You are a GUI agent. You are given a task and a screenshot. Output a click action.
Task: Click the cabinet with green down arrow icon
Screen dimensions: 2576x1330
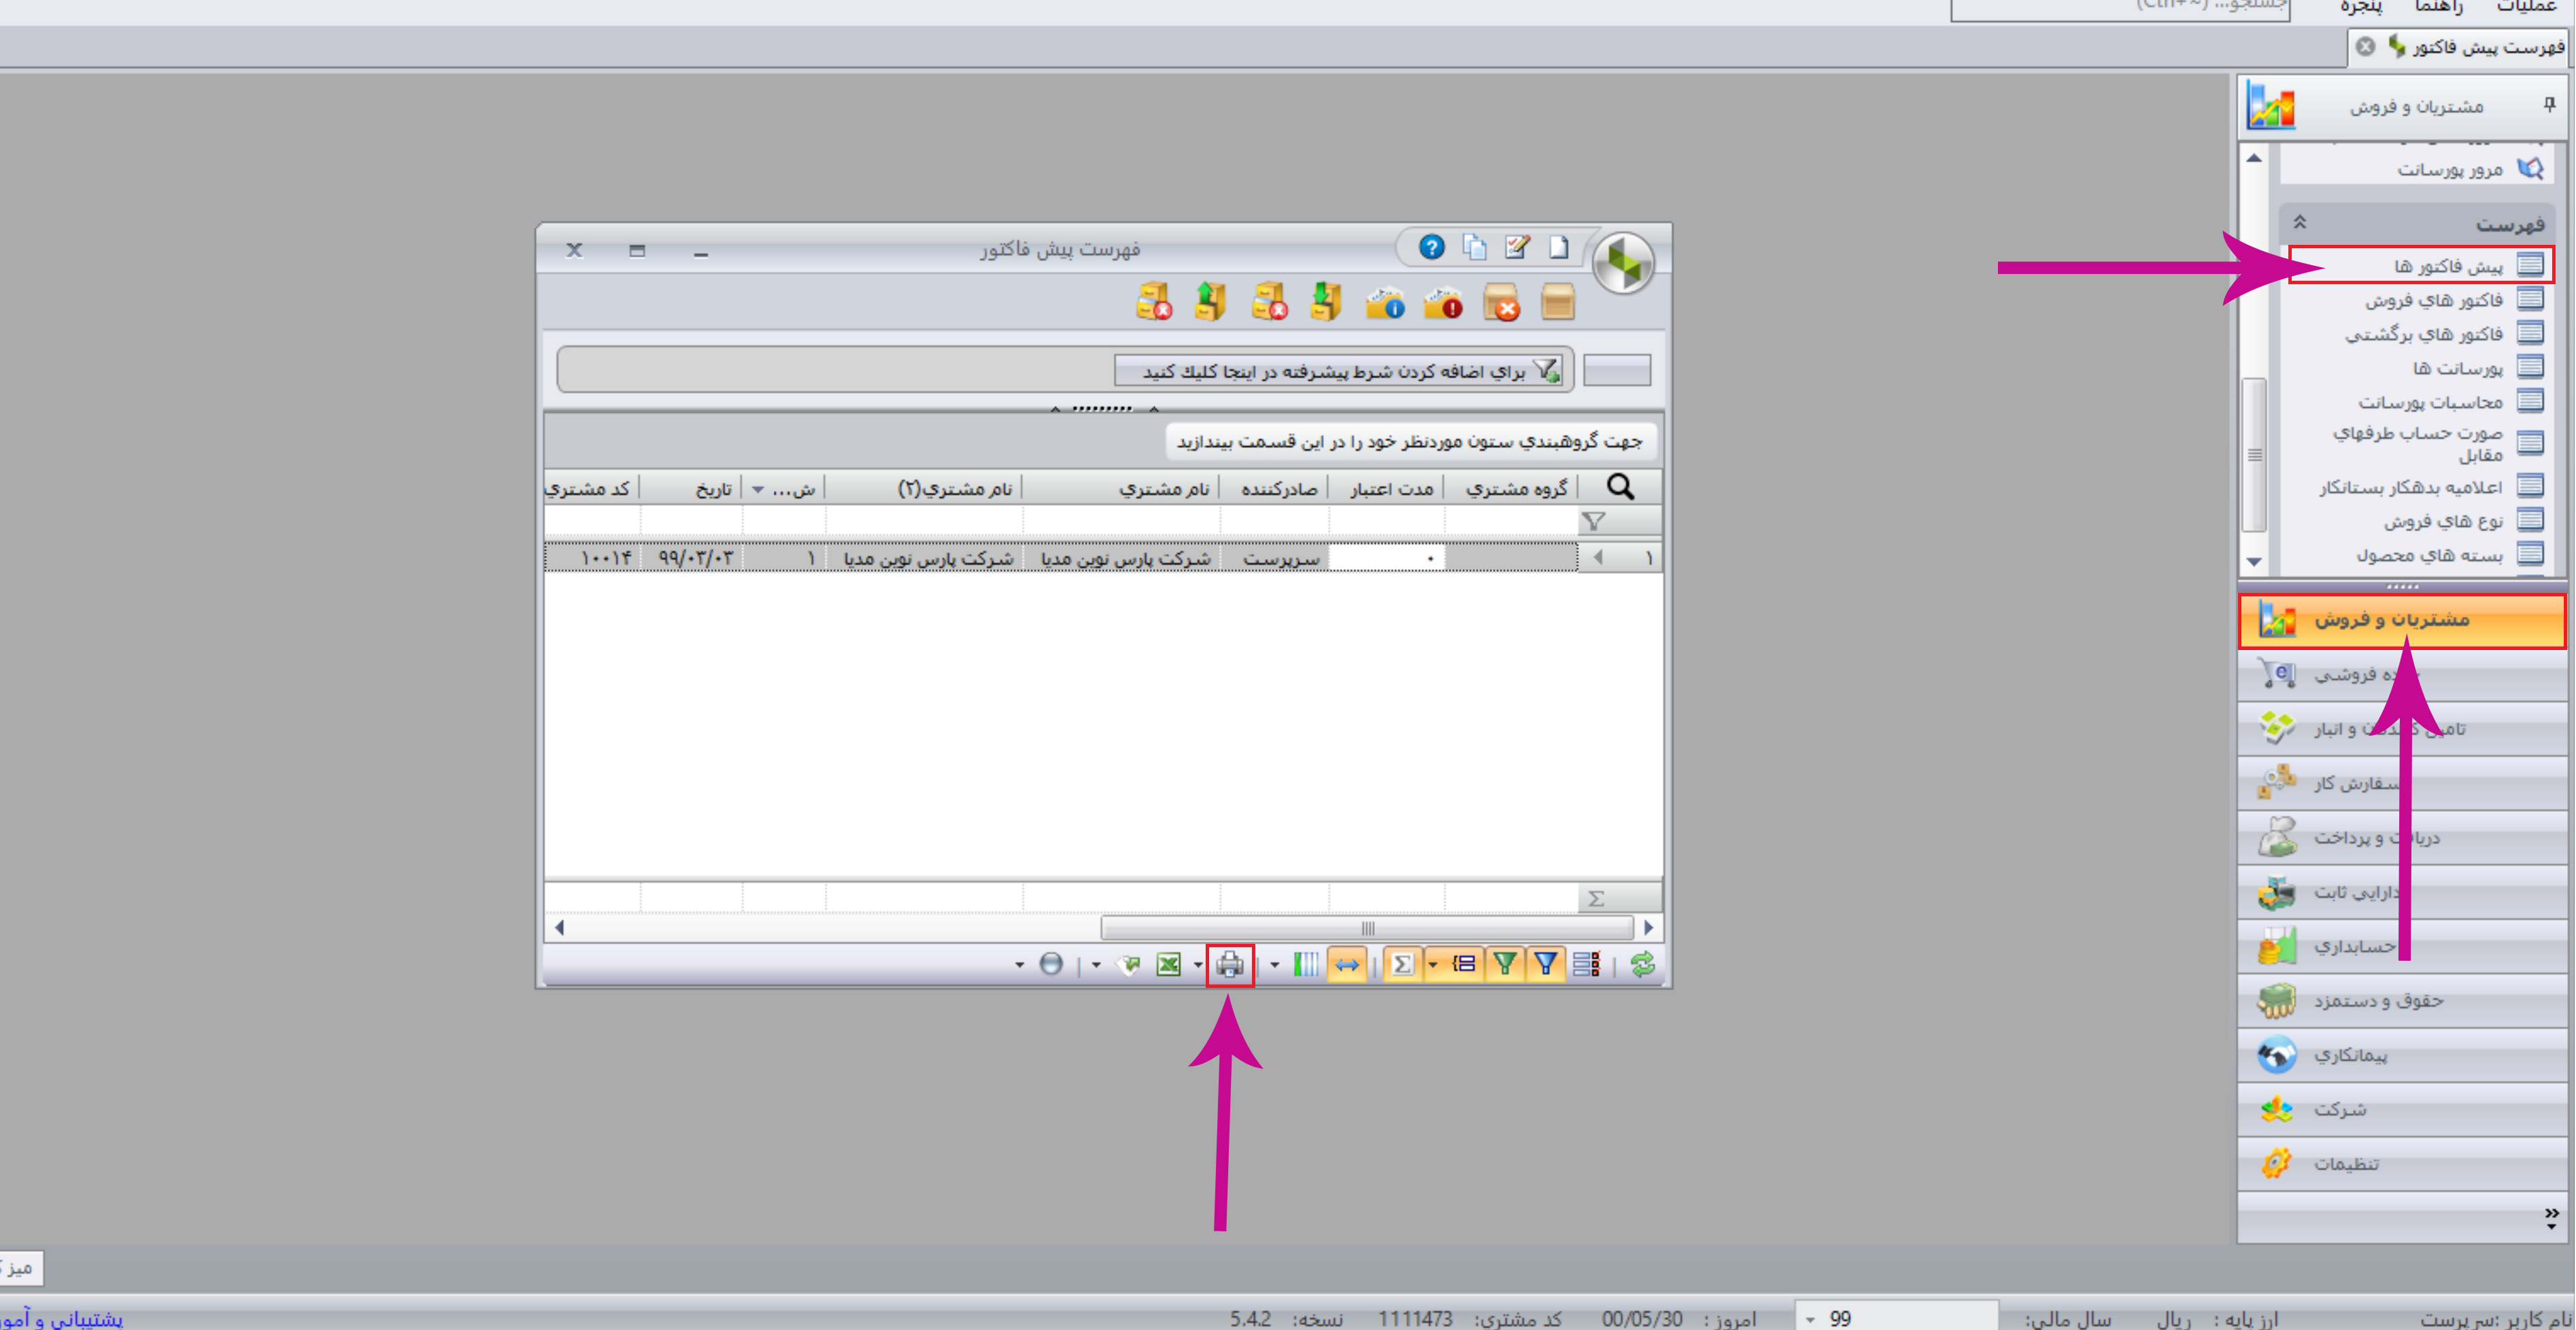pyautogui.click(x=1326, y=302)
